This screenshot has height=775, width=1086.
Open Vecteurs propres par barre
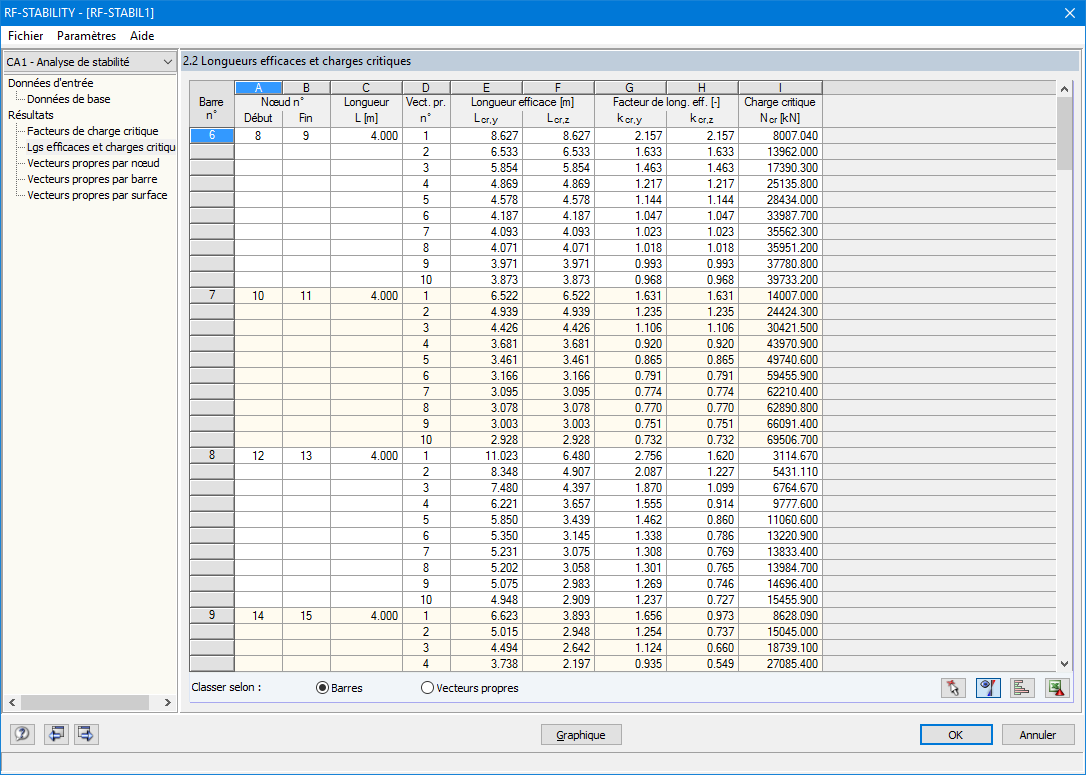tap(92, 179)
